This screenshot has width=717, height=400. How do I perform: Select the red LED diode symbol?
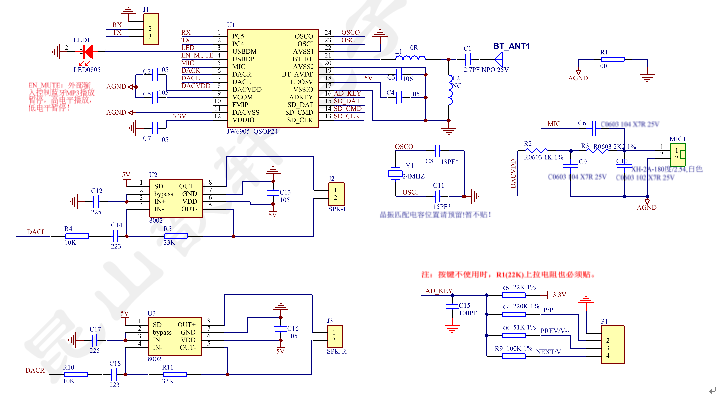pyautogui.click(x=87, y=50)
